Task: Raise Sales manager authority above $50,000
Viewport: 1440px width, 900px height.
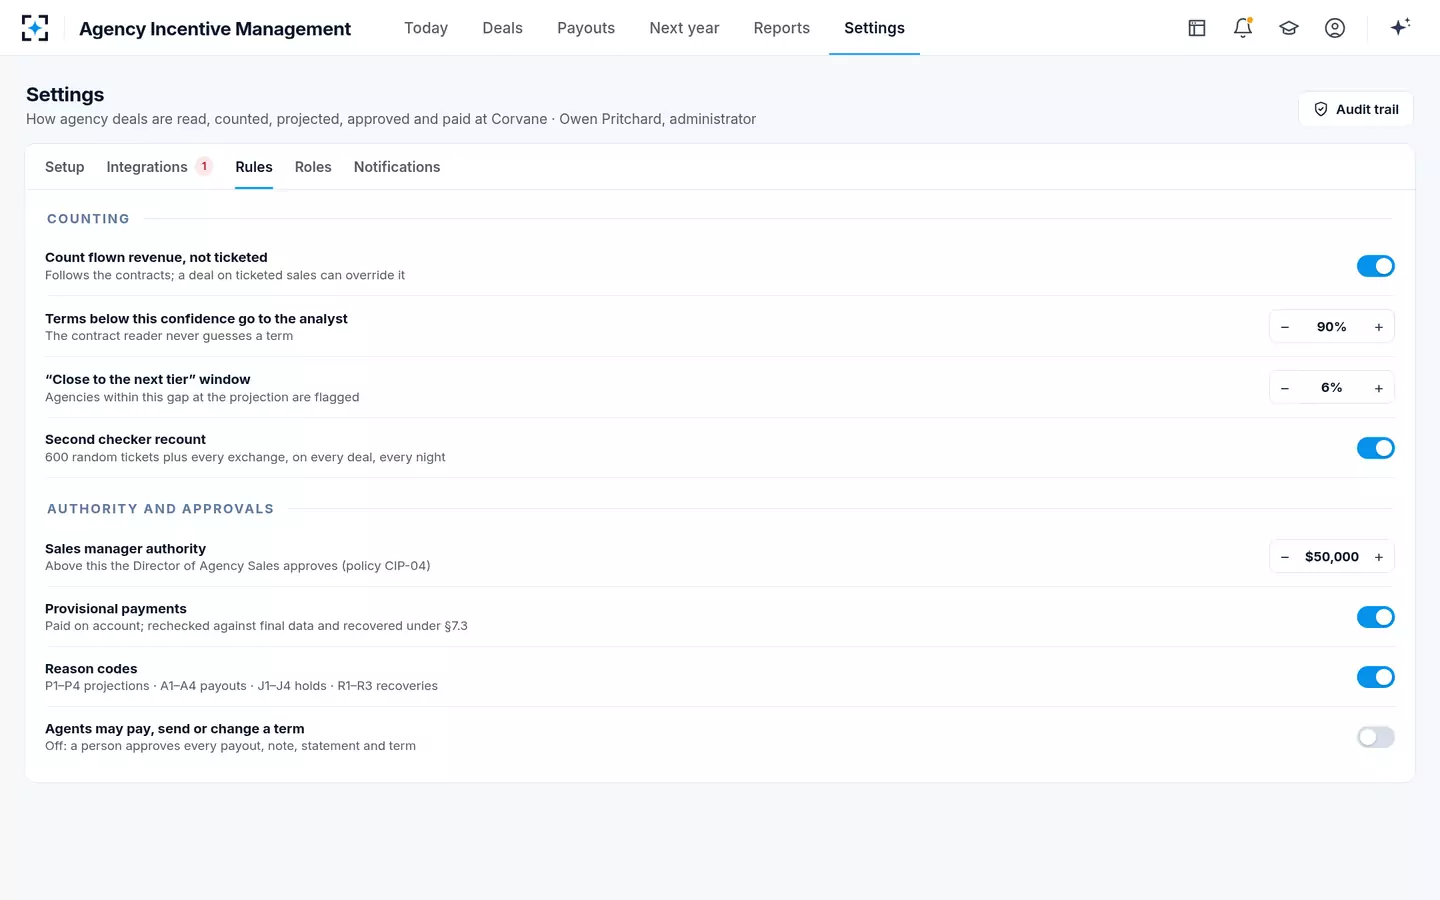Action: click(x=1379, y=557)
